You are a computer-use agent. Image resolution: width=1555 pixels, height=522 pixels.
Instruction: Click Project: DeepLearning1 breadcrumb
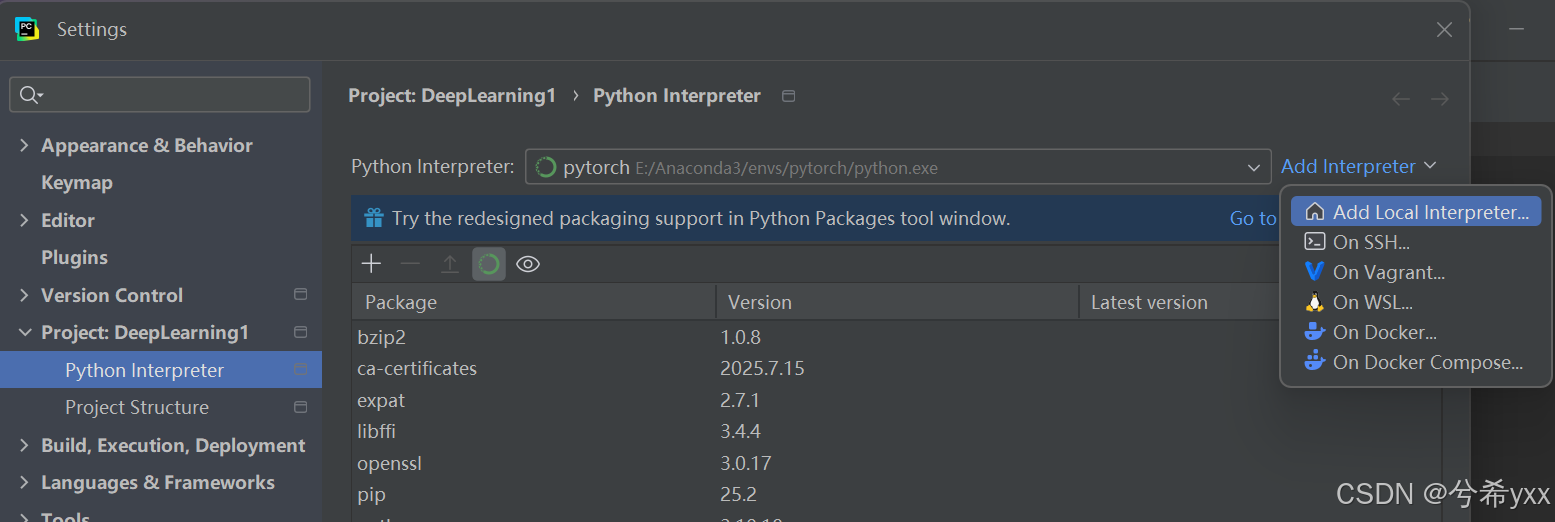click(x=452, y=96)
